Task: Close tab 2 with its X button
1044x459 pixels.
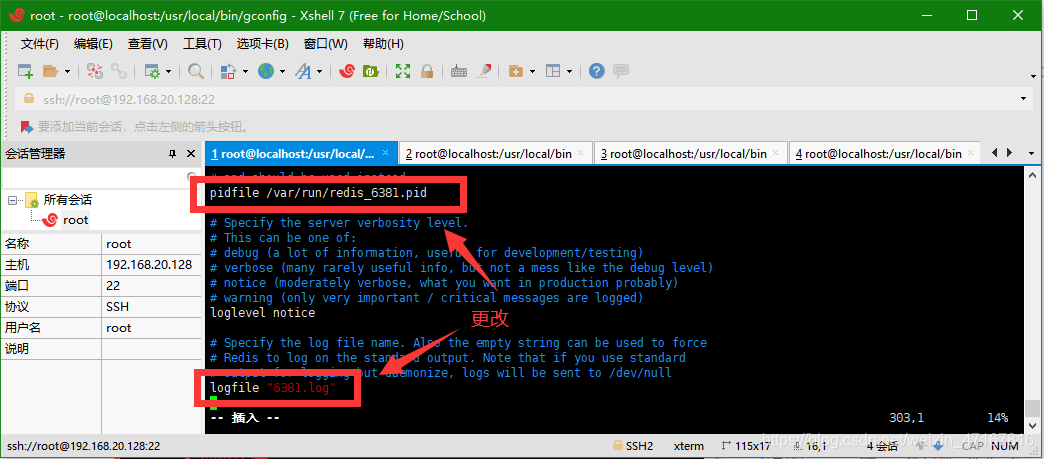Action: tap(581, 153)
